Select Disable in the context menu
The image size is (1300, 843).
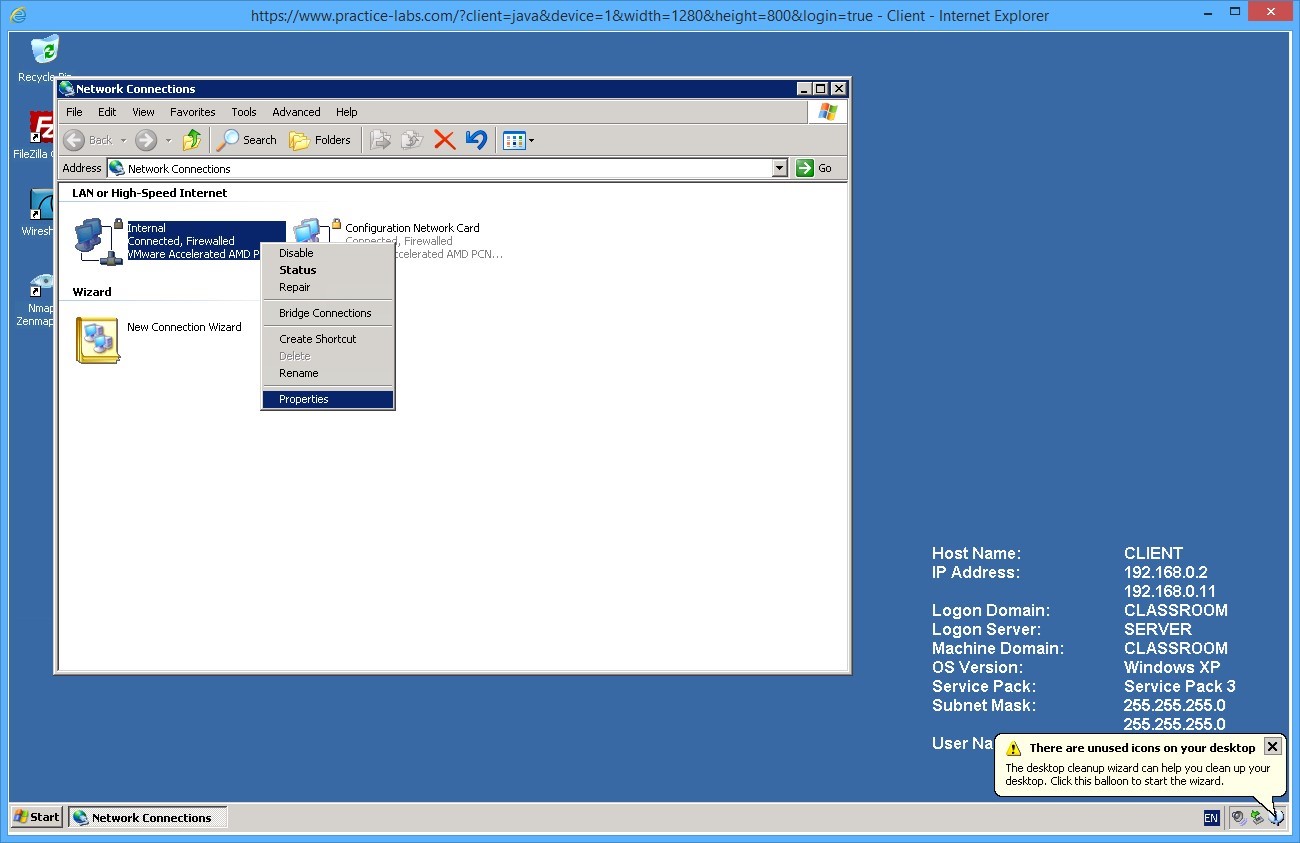296,253
